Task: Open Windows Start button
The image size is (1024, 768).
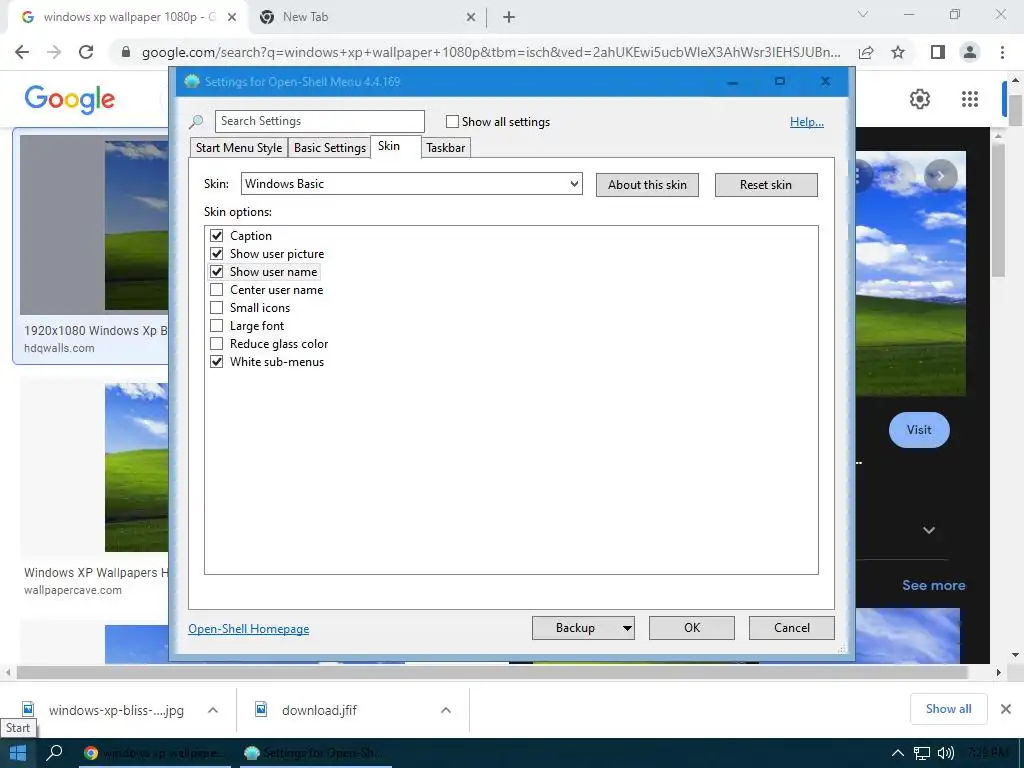Action: point(18,753)
